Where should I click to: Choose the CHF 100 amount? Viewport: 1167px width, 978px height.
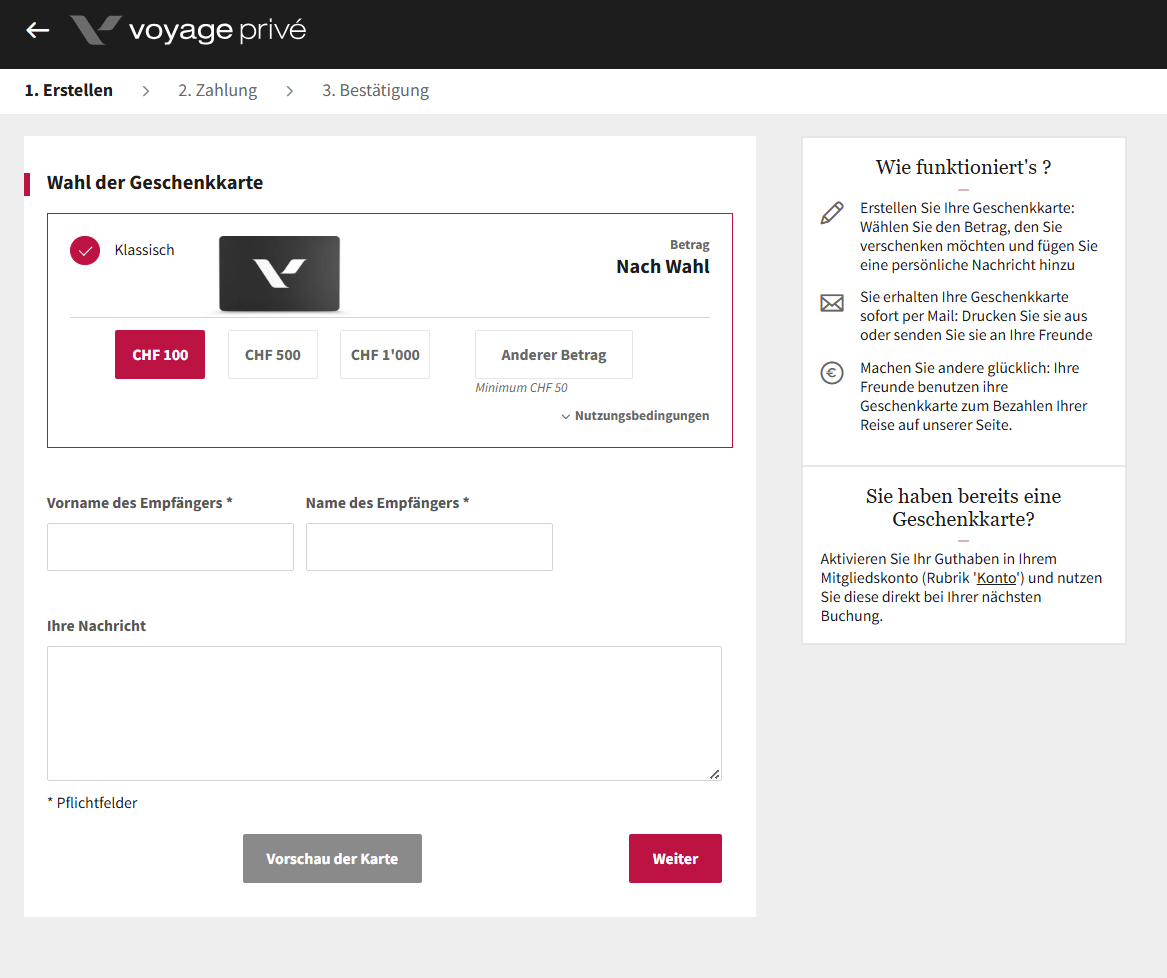[160, 355]
